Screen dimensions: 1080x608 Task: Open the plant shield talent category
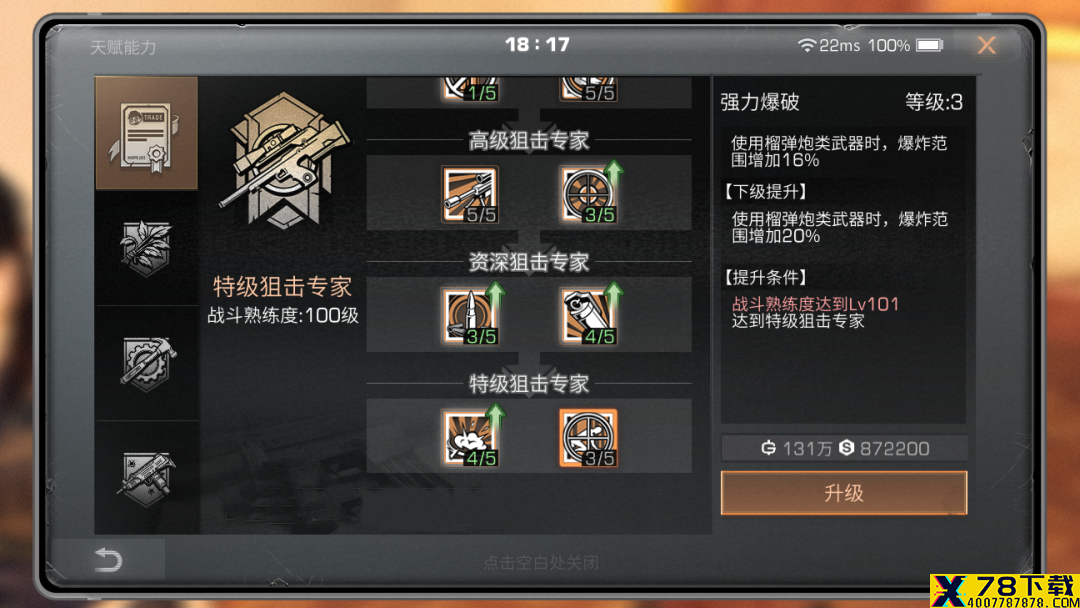pos(146,248)
